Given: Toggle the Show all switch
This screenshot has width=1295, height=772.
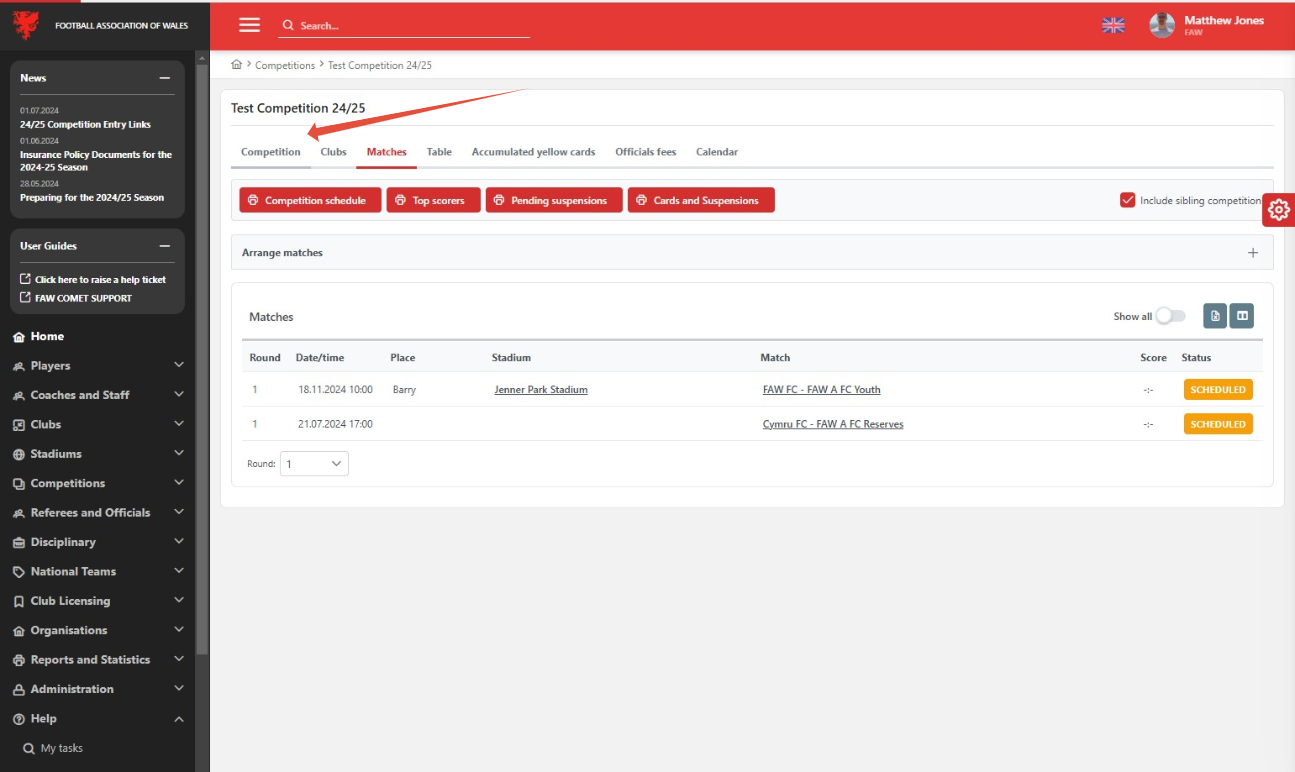Looking at the screenshot, I should pyautogui.click(x=1171, y=316).
